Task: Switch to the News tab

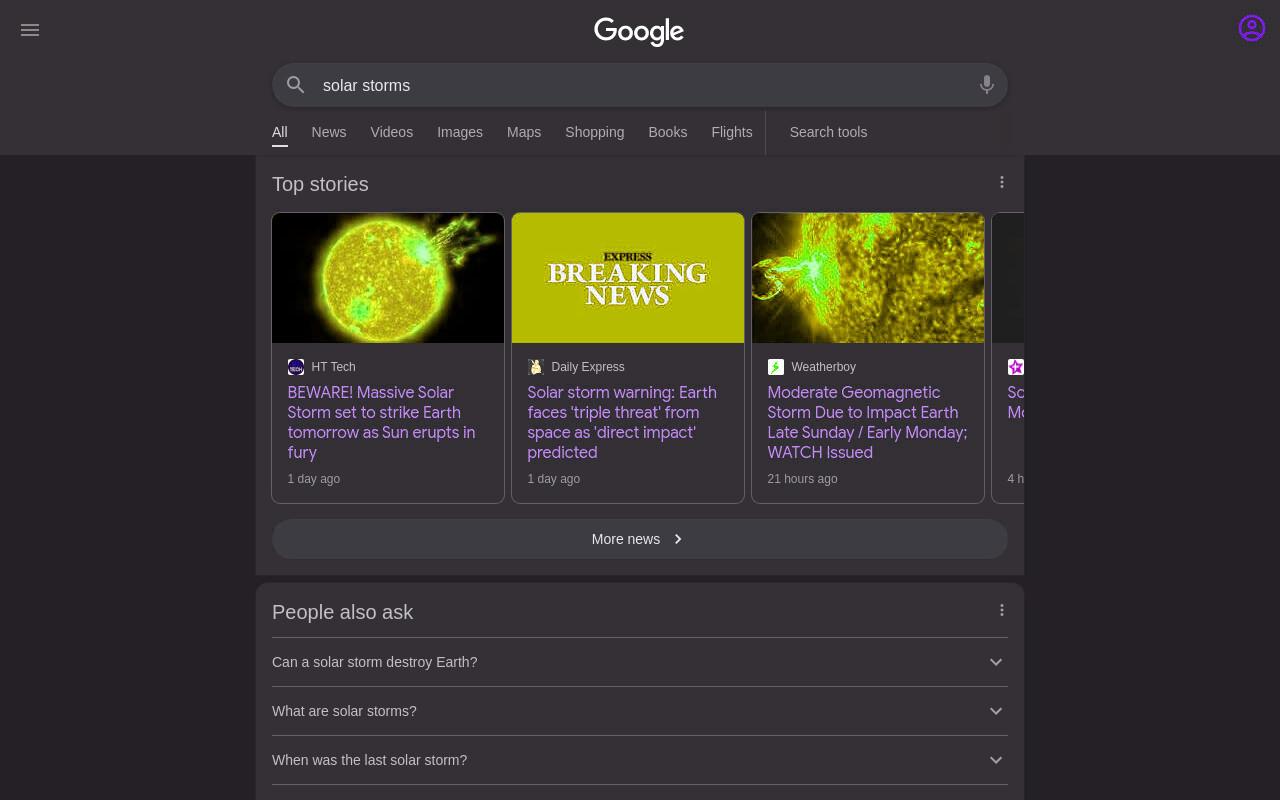Action: [329, 132]
